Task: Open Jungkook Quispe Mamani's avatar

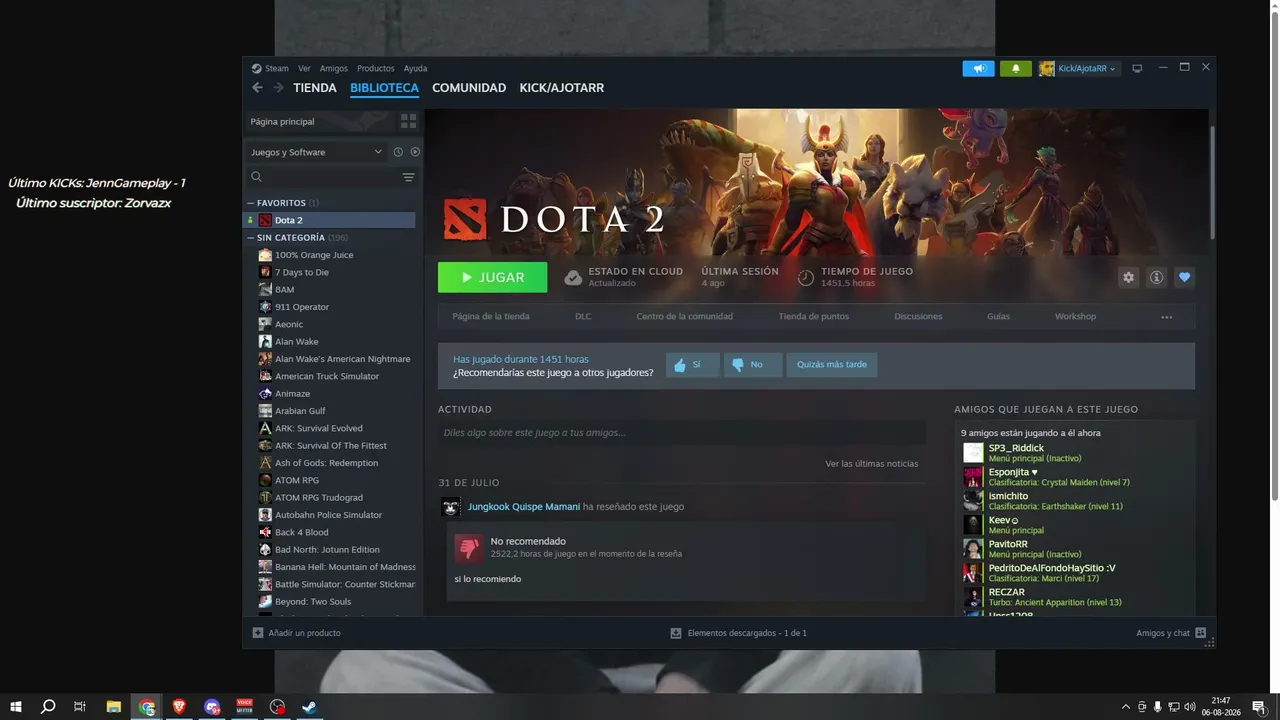Action: click(x=451, y=507)
